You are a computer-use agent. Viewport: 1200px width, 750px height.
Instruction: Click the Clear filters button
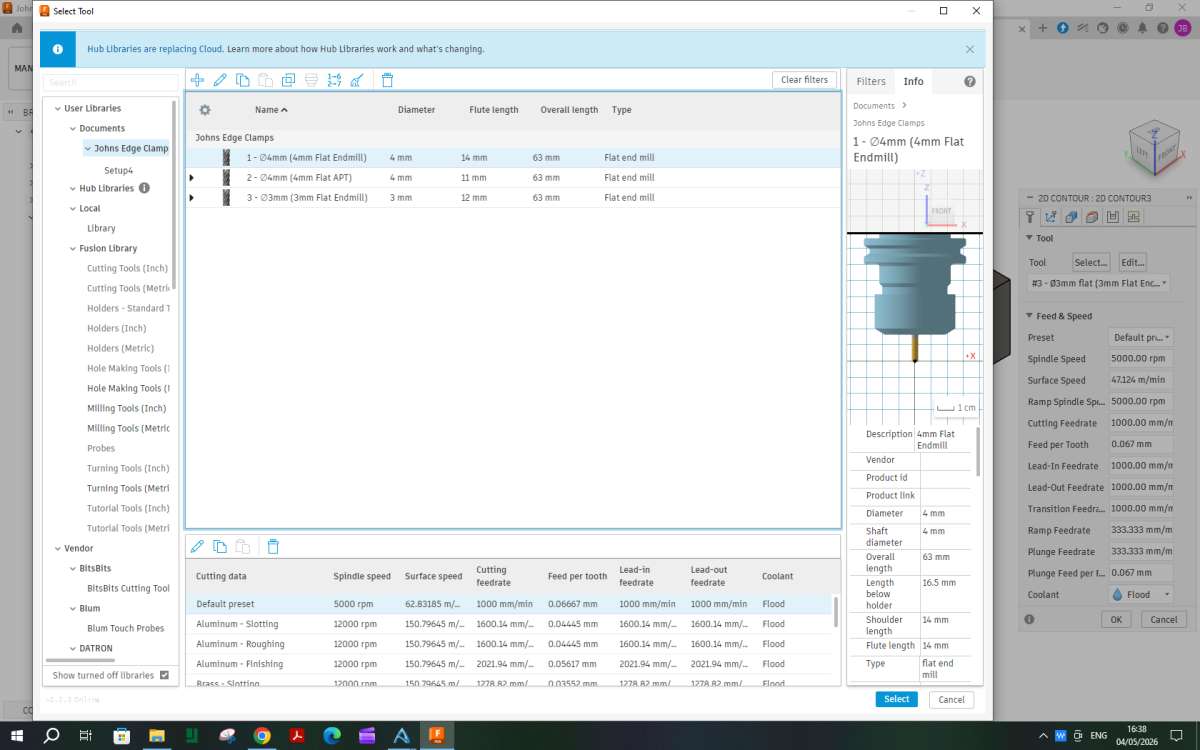[804, 80]
